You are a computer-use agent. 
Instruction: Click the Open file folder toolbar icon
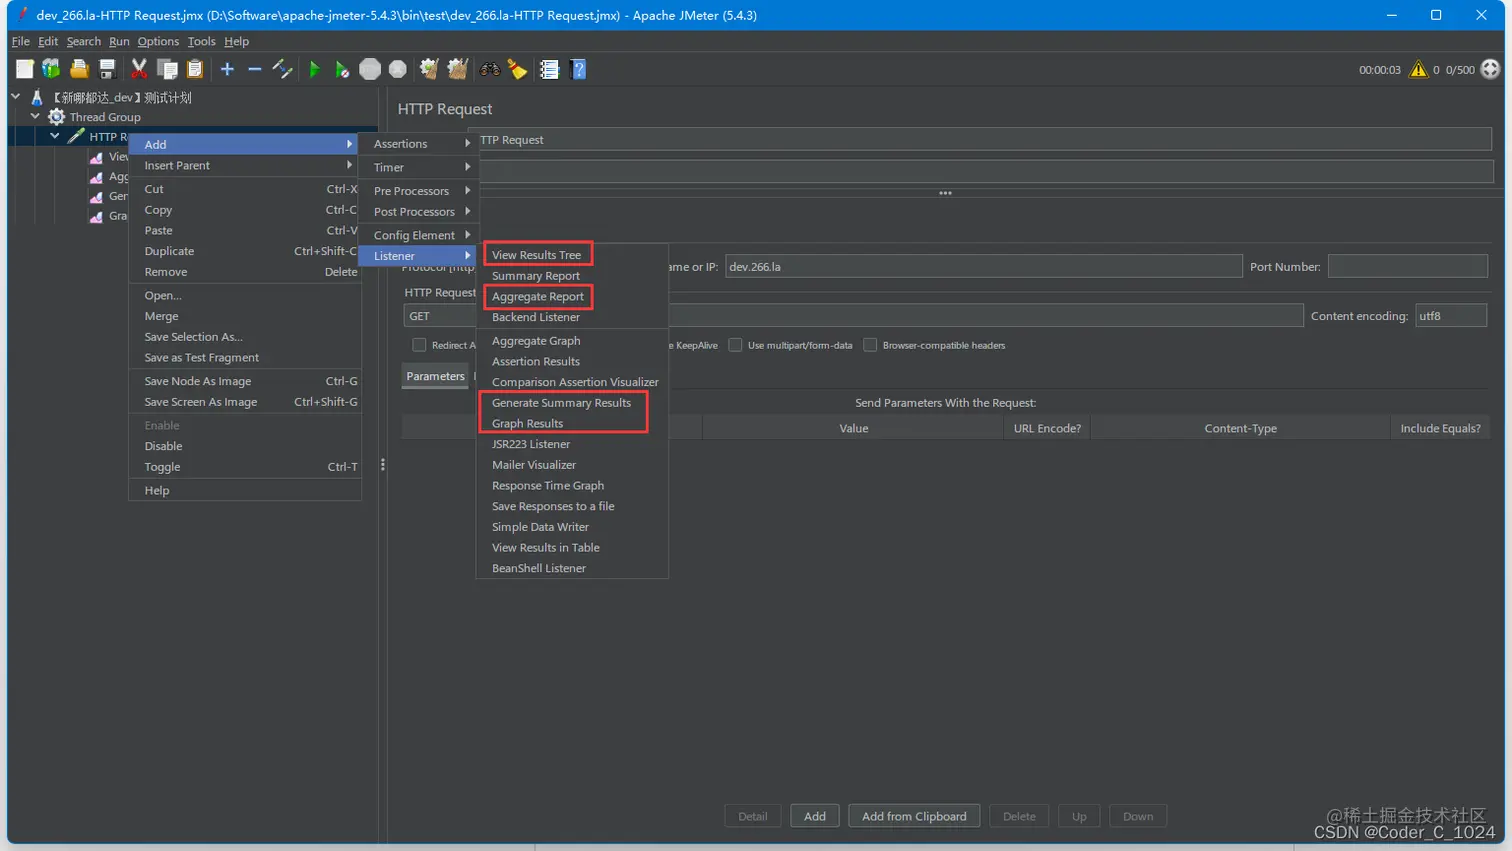coord(79,69)
